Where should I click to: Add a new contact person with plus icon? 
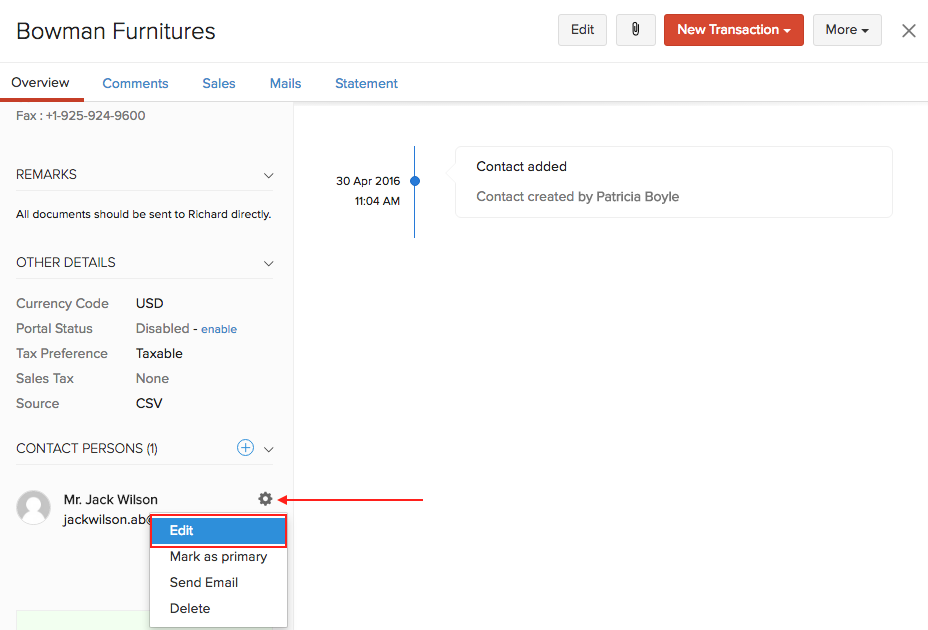[245, 448]
